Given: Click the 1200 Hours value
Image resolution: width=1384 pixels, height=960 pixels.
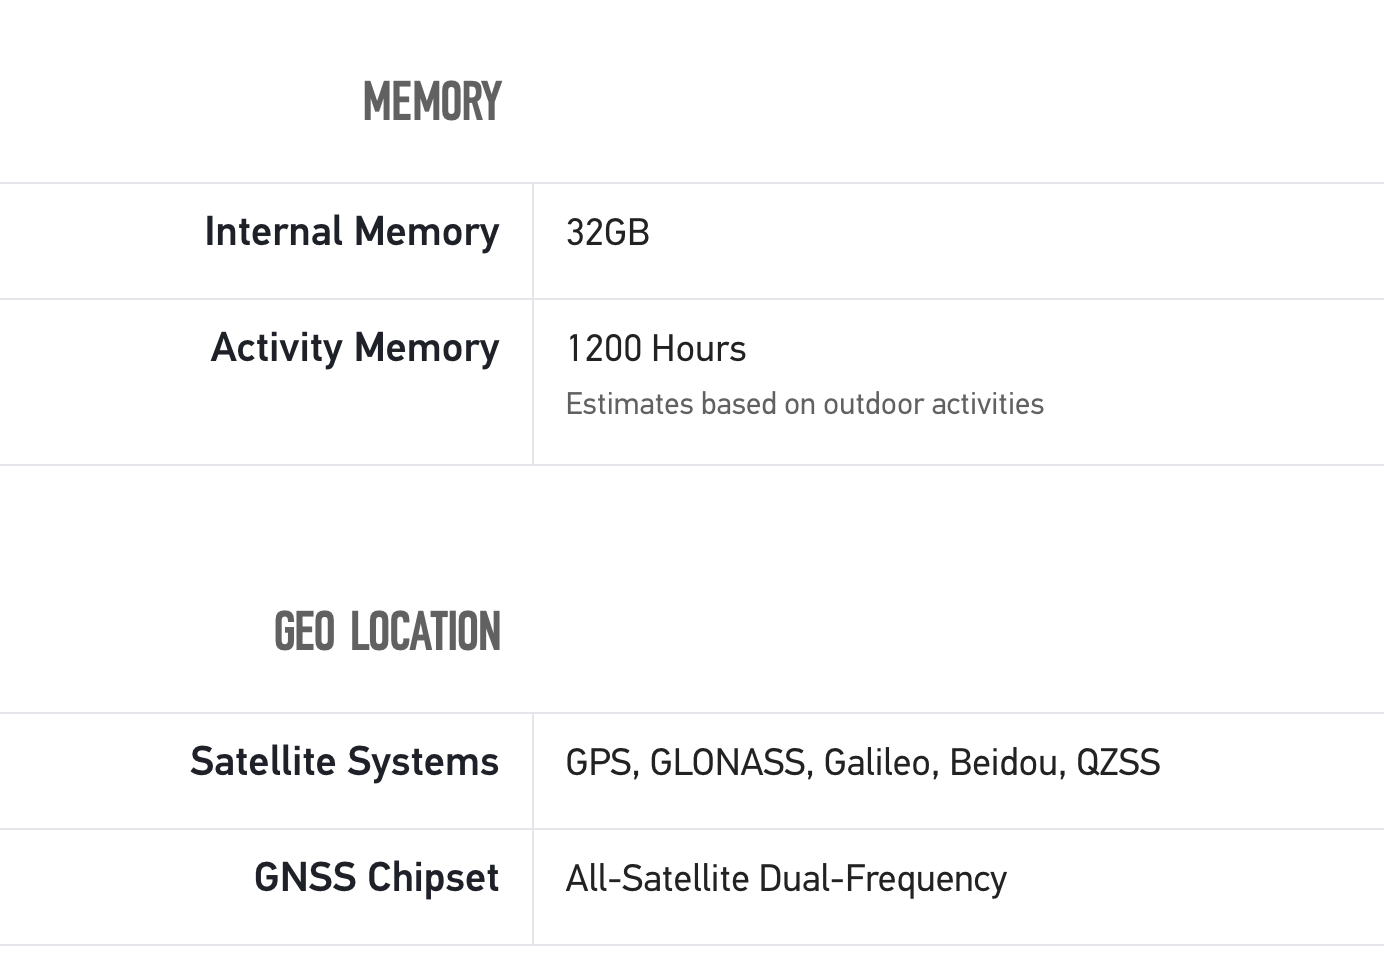Looking at the screenshot, I should coord(656,349).
